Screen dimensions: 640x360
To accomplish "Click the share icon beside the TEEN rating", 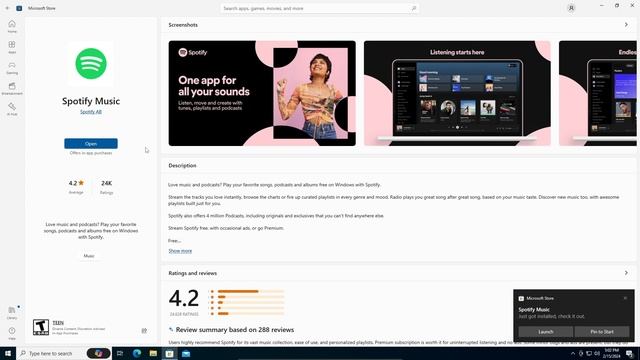I will [144, 331].
